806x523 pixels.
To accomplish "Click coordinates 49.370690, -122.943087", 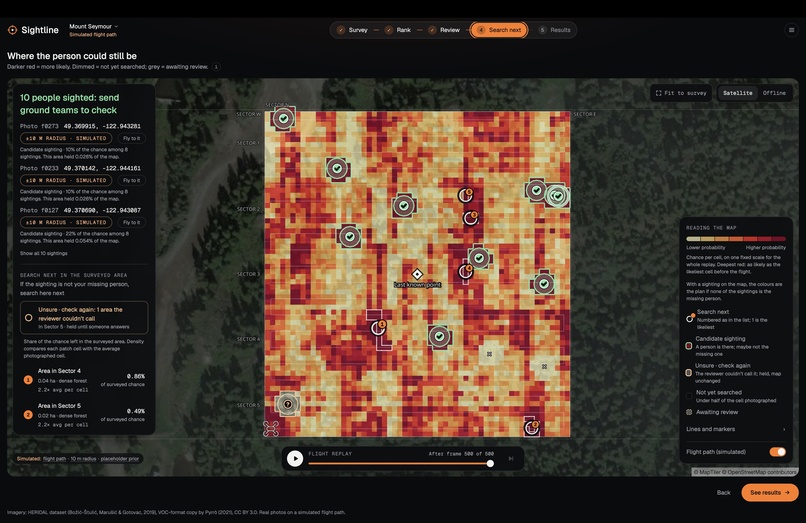I will [102, 210].
